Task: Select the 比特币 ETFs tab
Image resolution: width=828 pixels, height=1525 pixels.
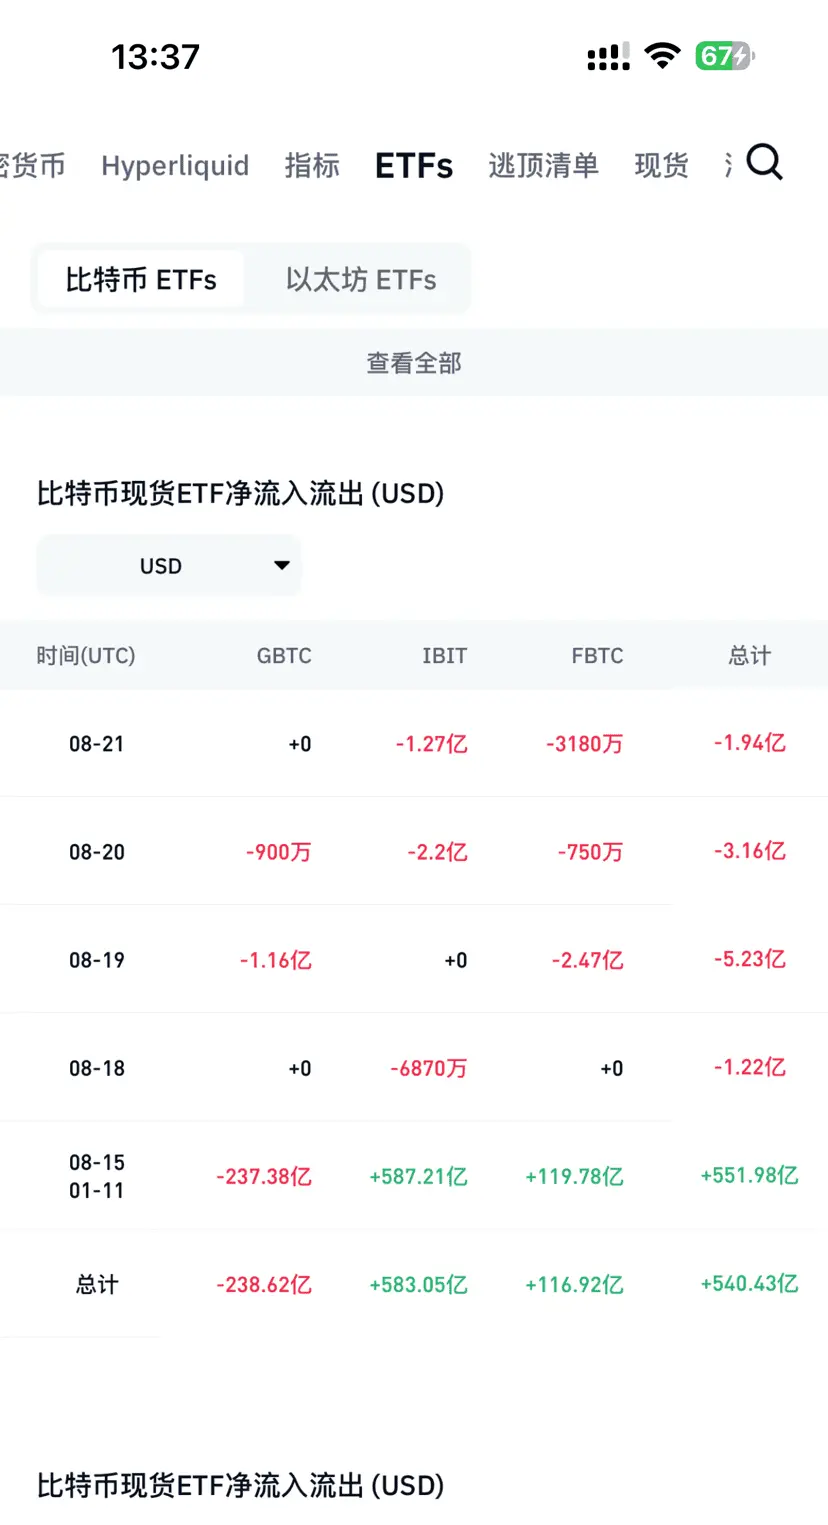Action: coord(141,279)
